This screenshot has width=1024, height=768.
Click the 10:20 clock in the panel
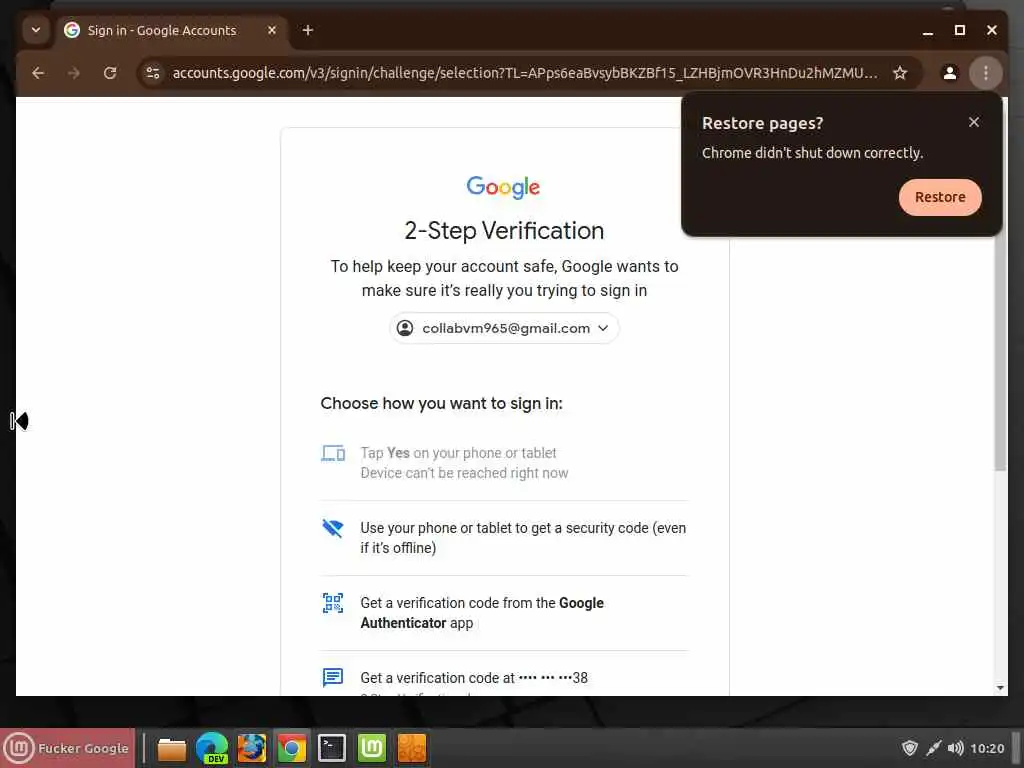point(987,748)
